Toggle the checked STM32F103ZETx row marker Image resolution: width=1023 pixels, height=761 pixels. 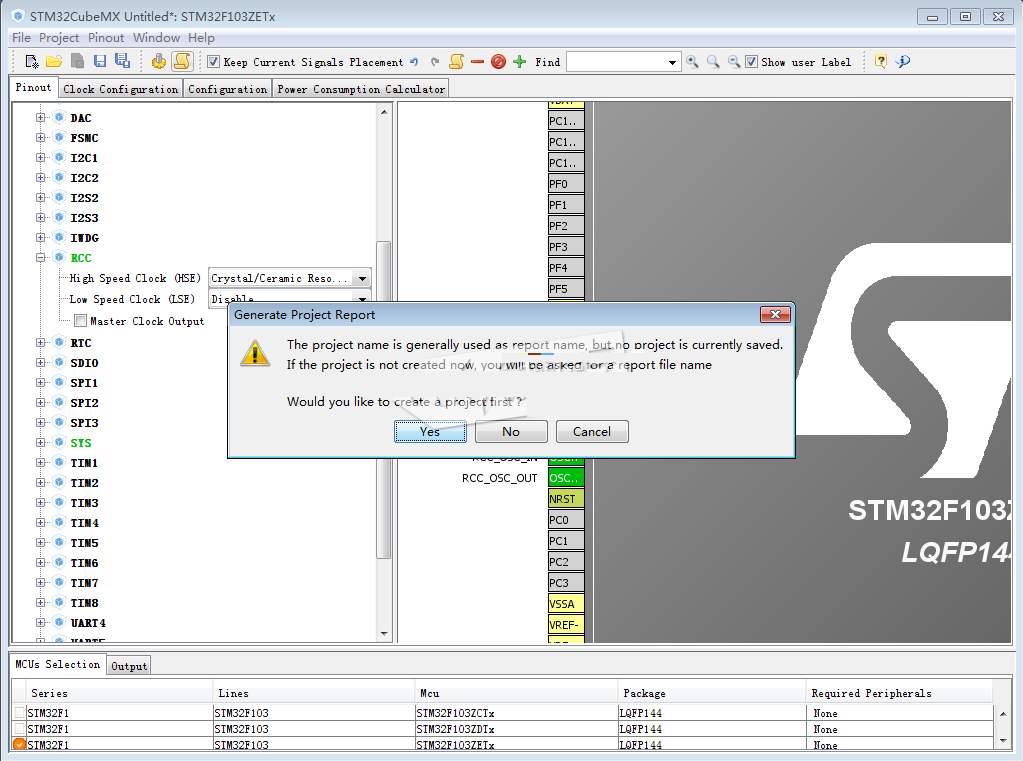pos(20,744)
